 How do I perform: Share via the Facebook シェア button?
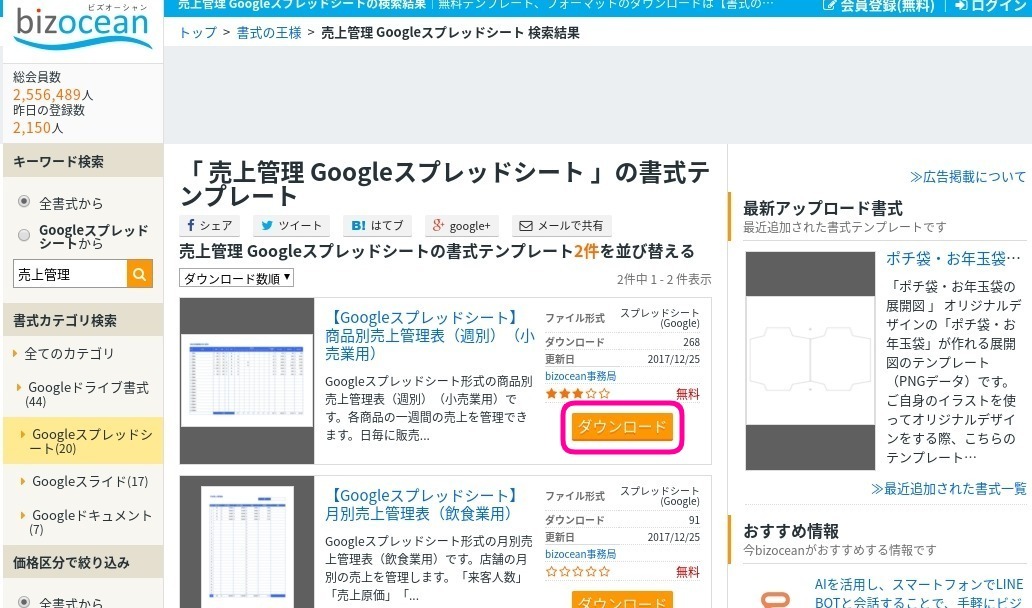[209, 226]
